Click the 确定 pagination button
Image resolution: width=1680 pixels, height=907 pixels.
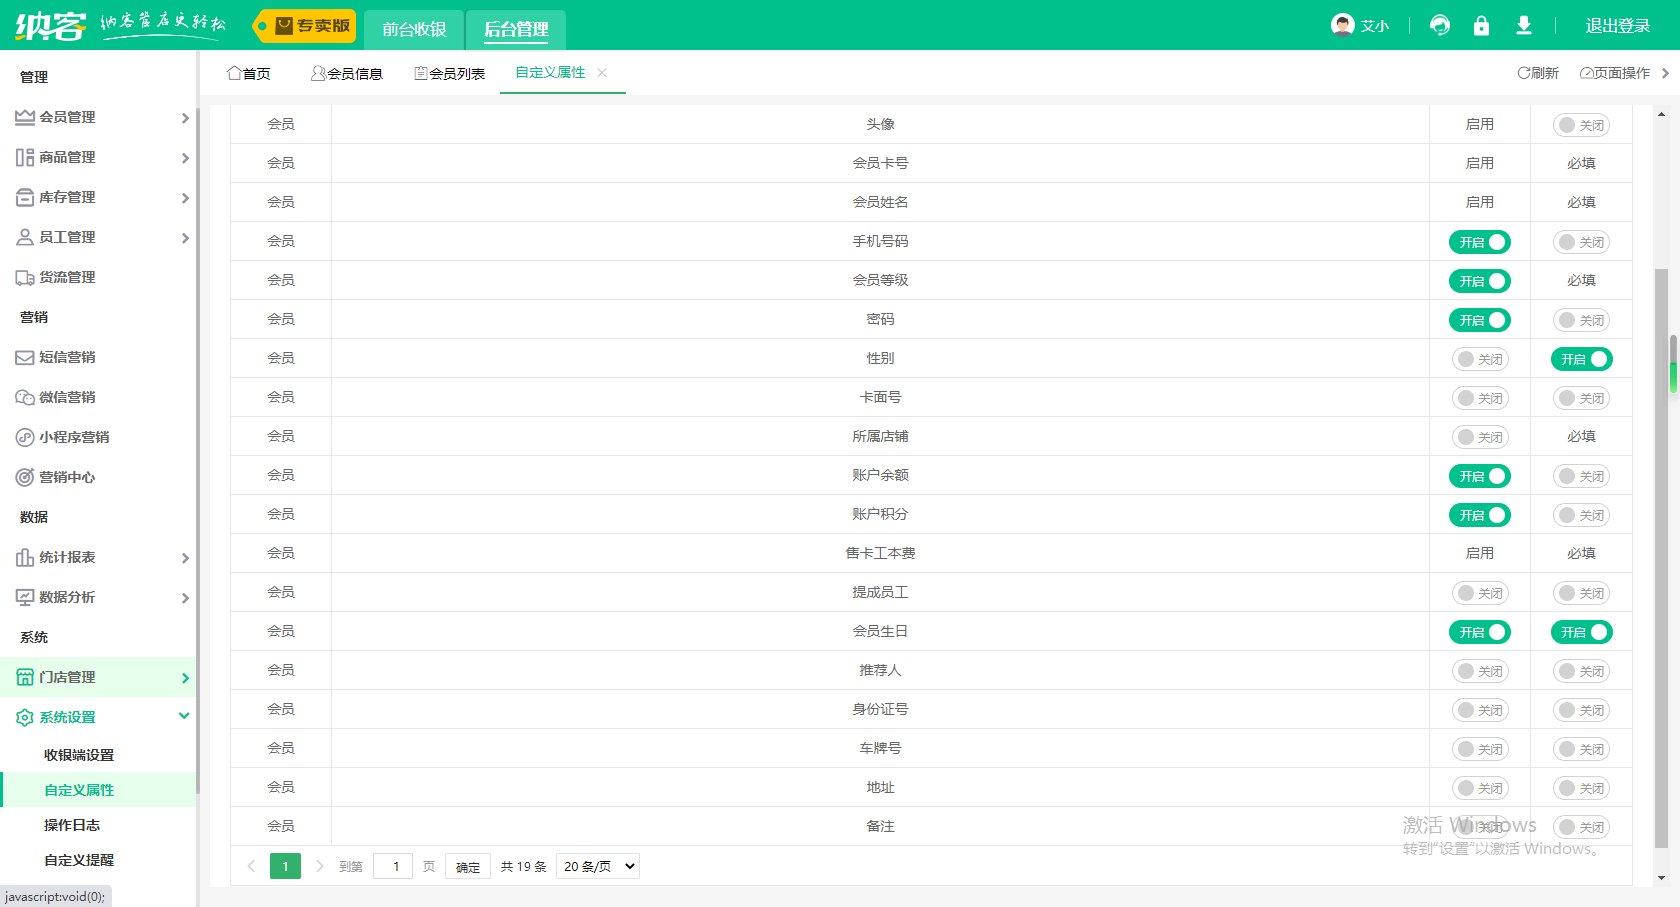pyautogui.click(x=467, y=867)
